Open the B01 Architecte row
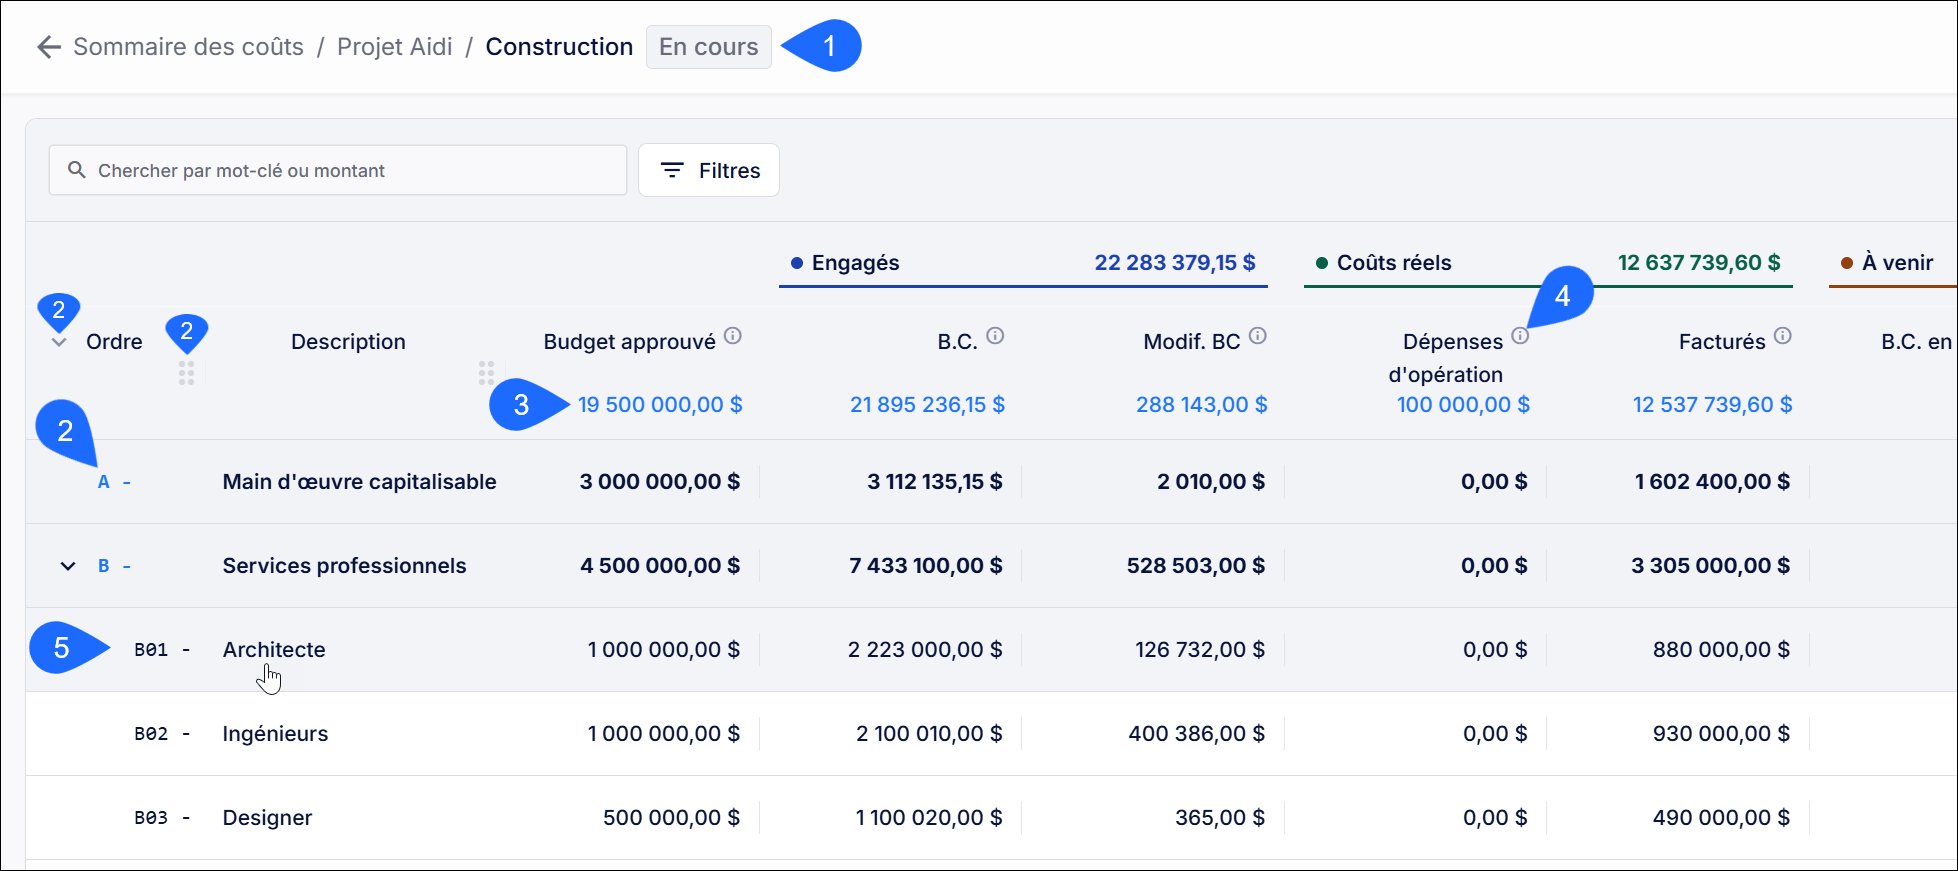This screenshot has width=1958, height=871. point(990,650)
